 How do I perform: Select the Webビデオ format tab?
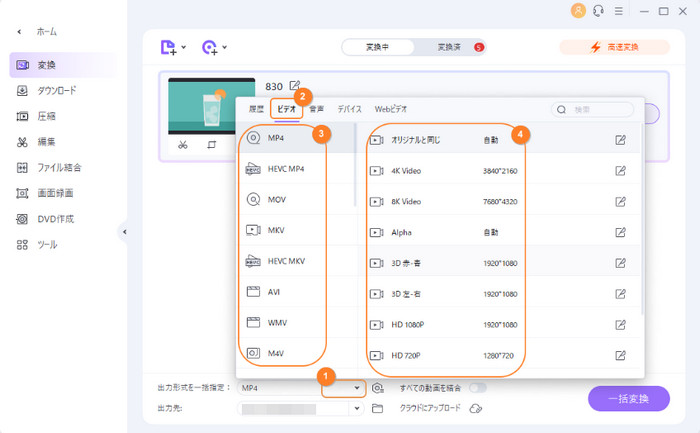tap(391, 109)
